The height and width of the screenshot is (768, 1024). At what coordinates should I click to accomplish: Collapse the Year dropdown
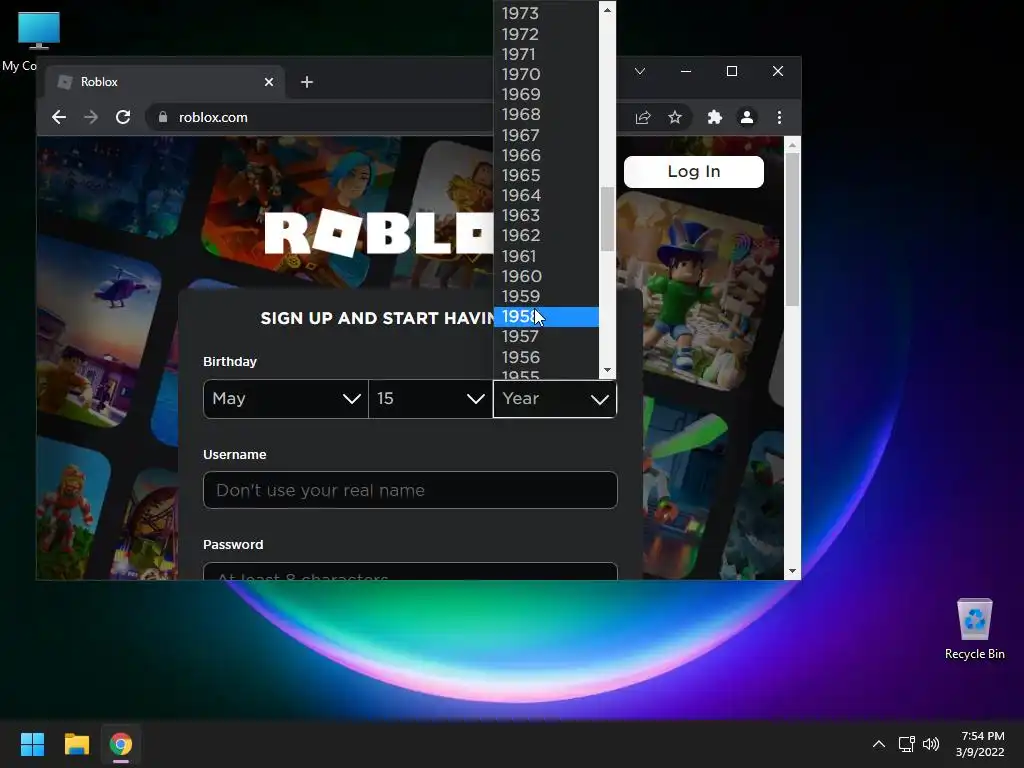click(x=554, y=398)
